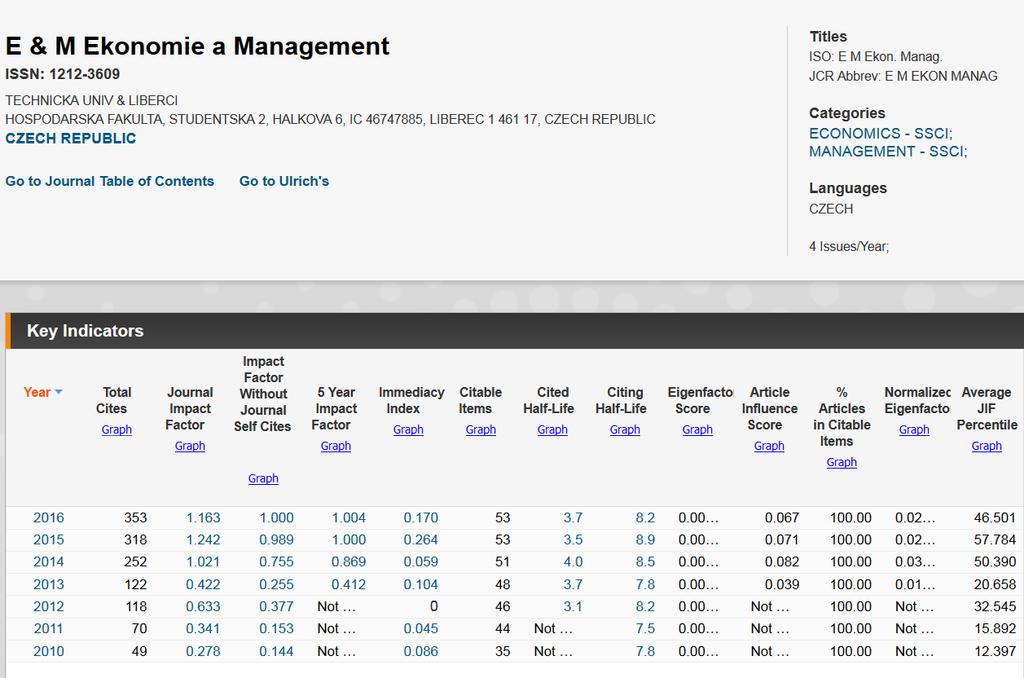
Task: Click the 1.163 Journal Impact Factor value
Action: tap(203, 518)
